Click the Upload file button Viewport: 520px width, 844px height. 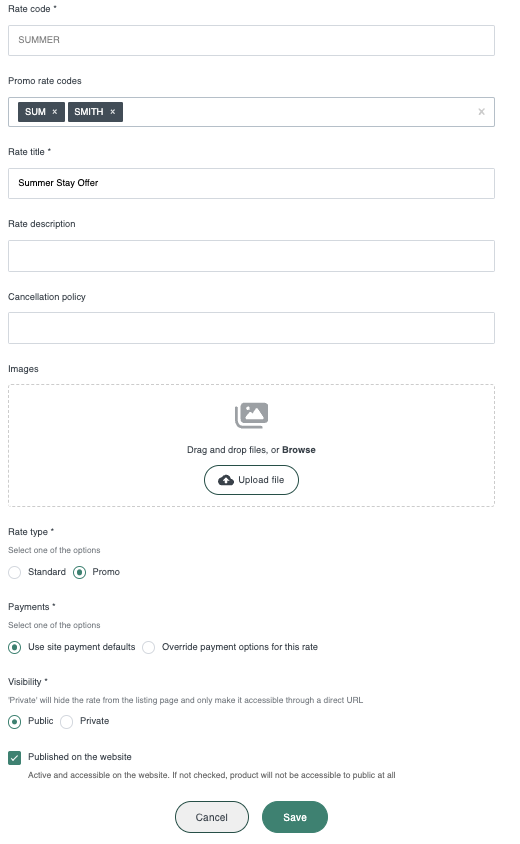point(251,480)
